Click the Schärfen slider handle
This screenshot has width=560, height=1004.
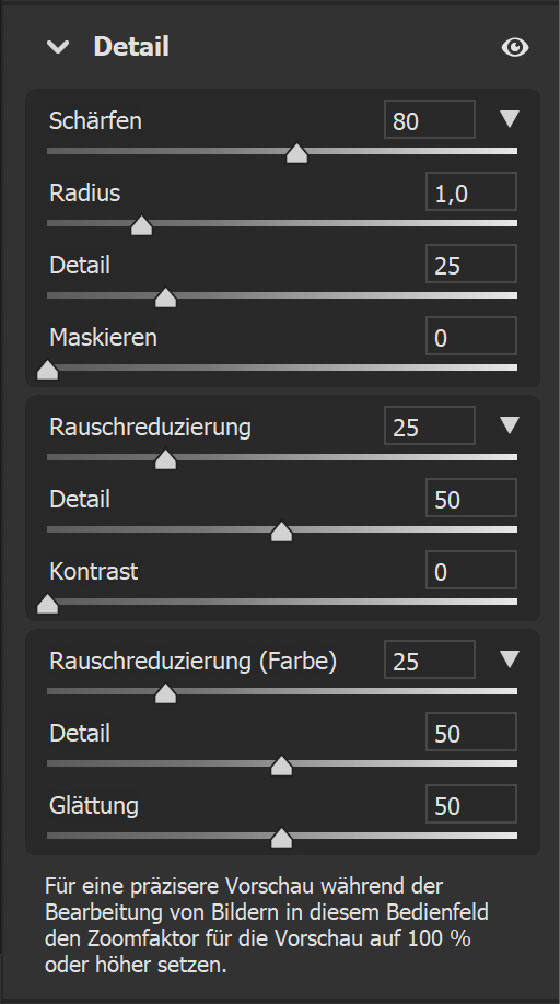coord(296,154)
